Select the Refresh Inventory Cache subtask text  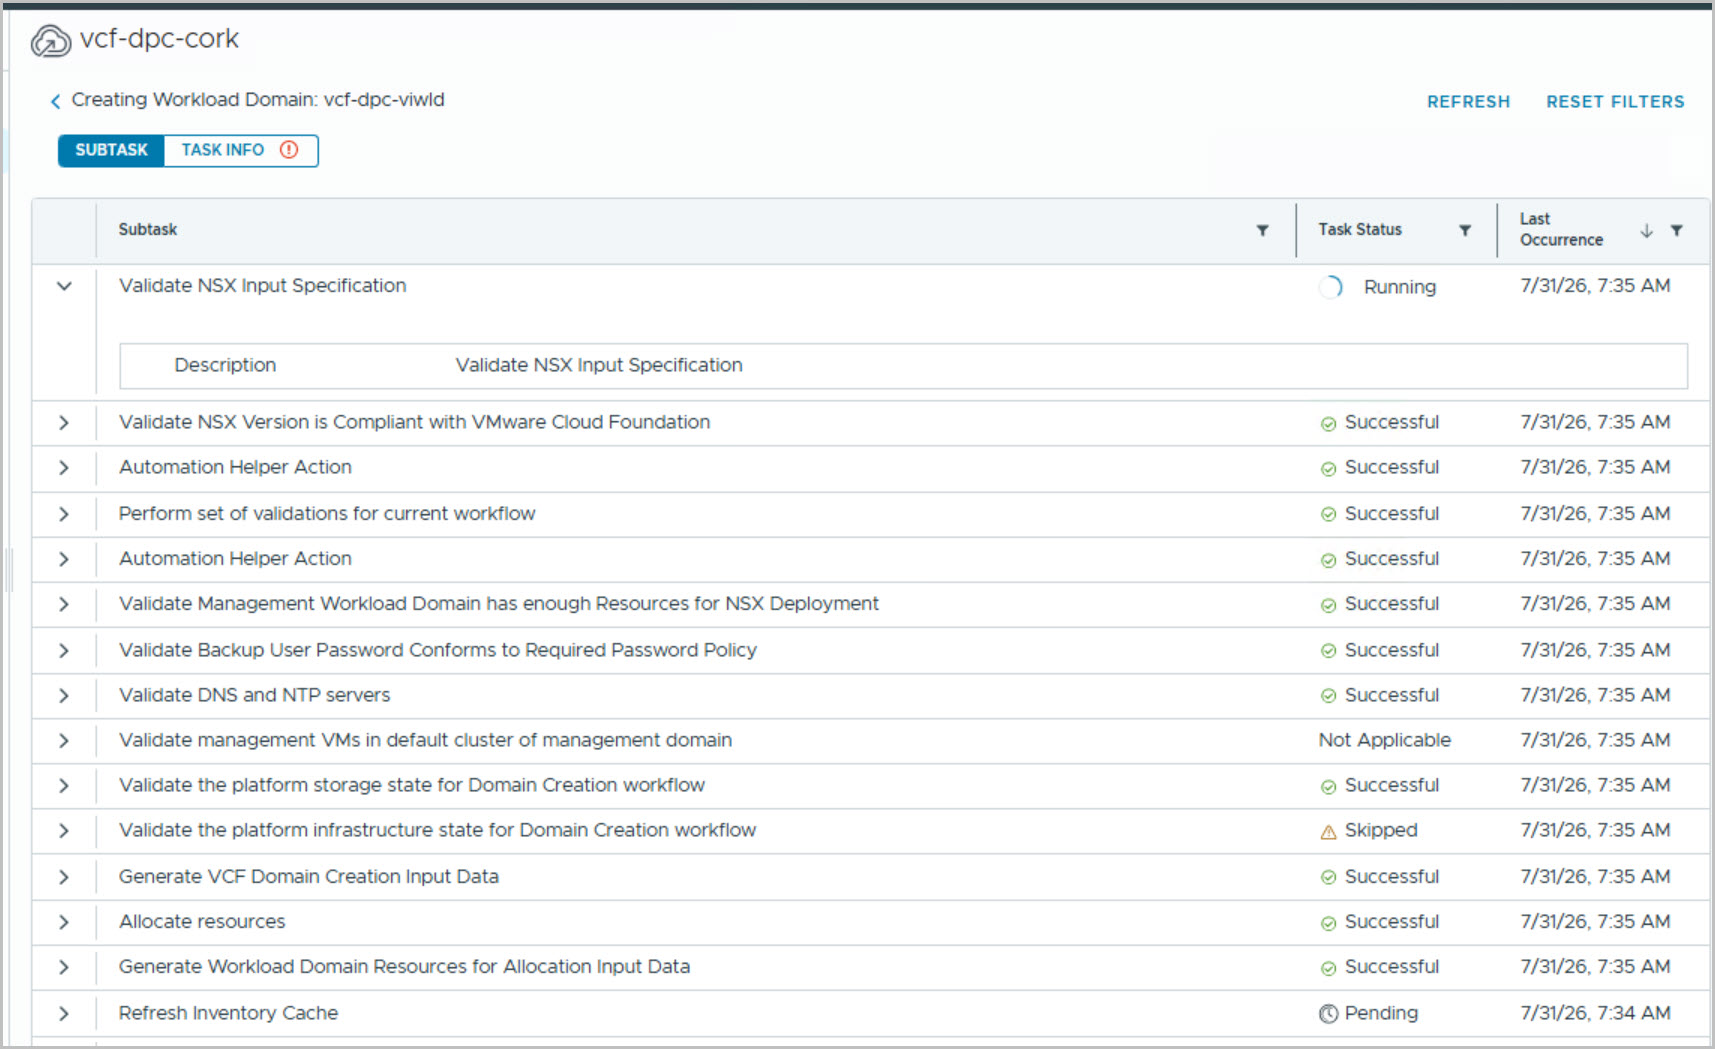(x=229, y=1013)
